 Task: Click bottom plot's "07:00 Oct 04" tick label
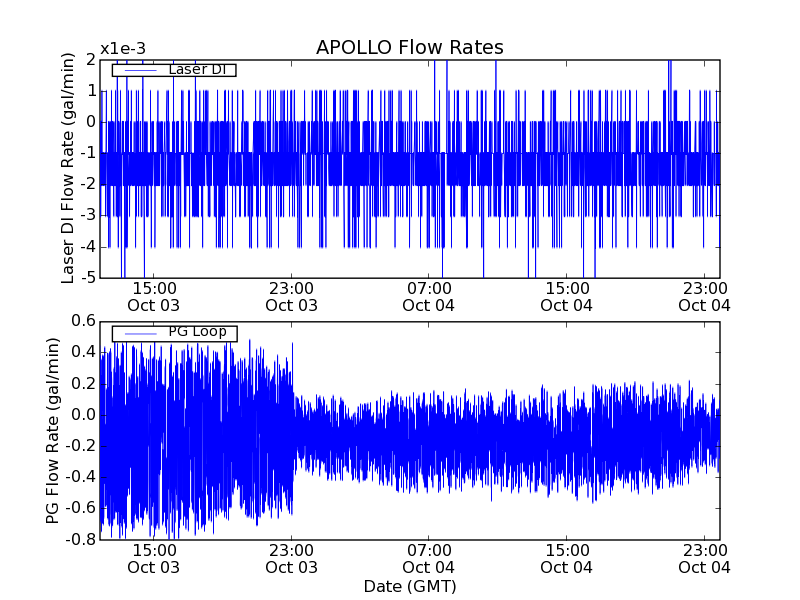[430, 559]
